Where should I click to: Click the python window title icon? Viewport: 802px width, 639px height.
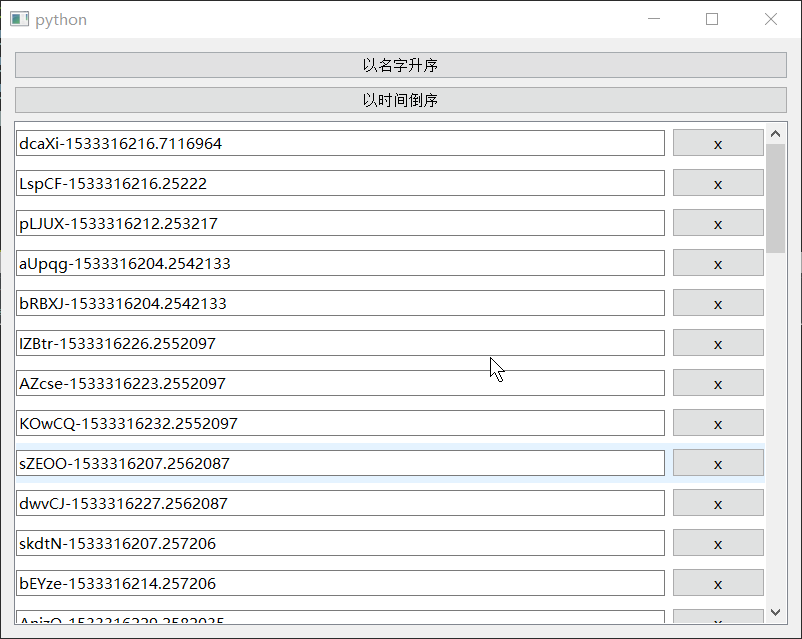(19, 19)
